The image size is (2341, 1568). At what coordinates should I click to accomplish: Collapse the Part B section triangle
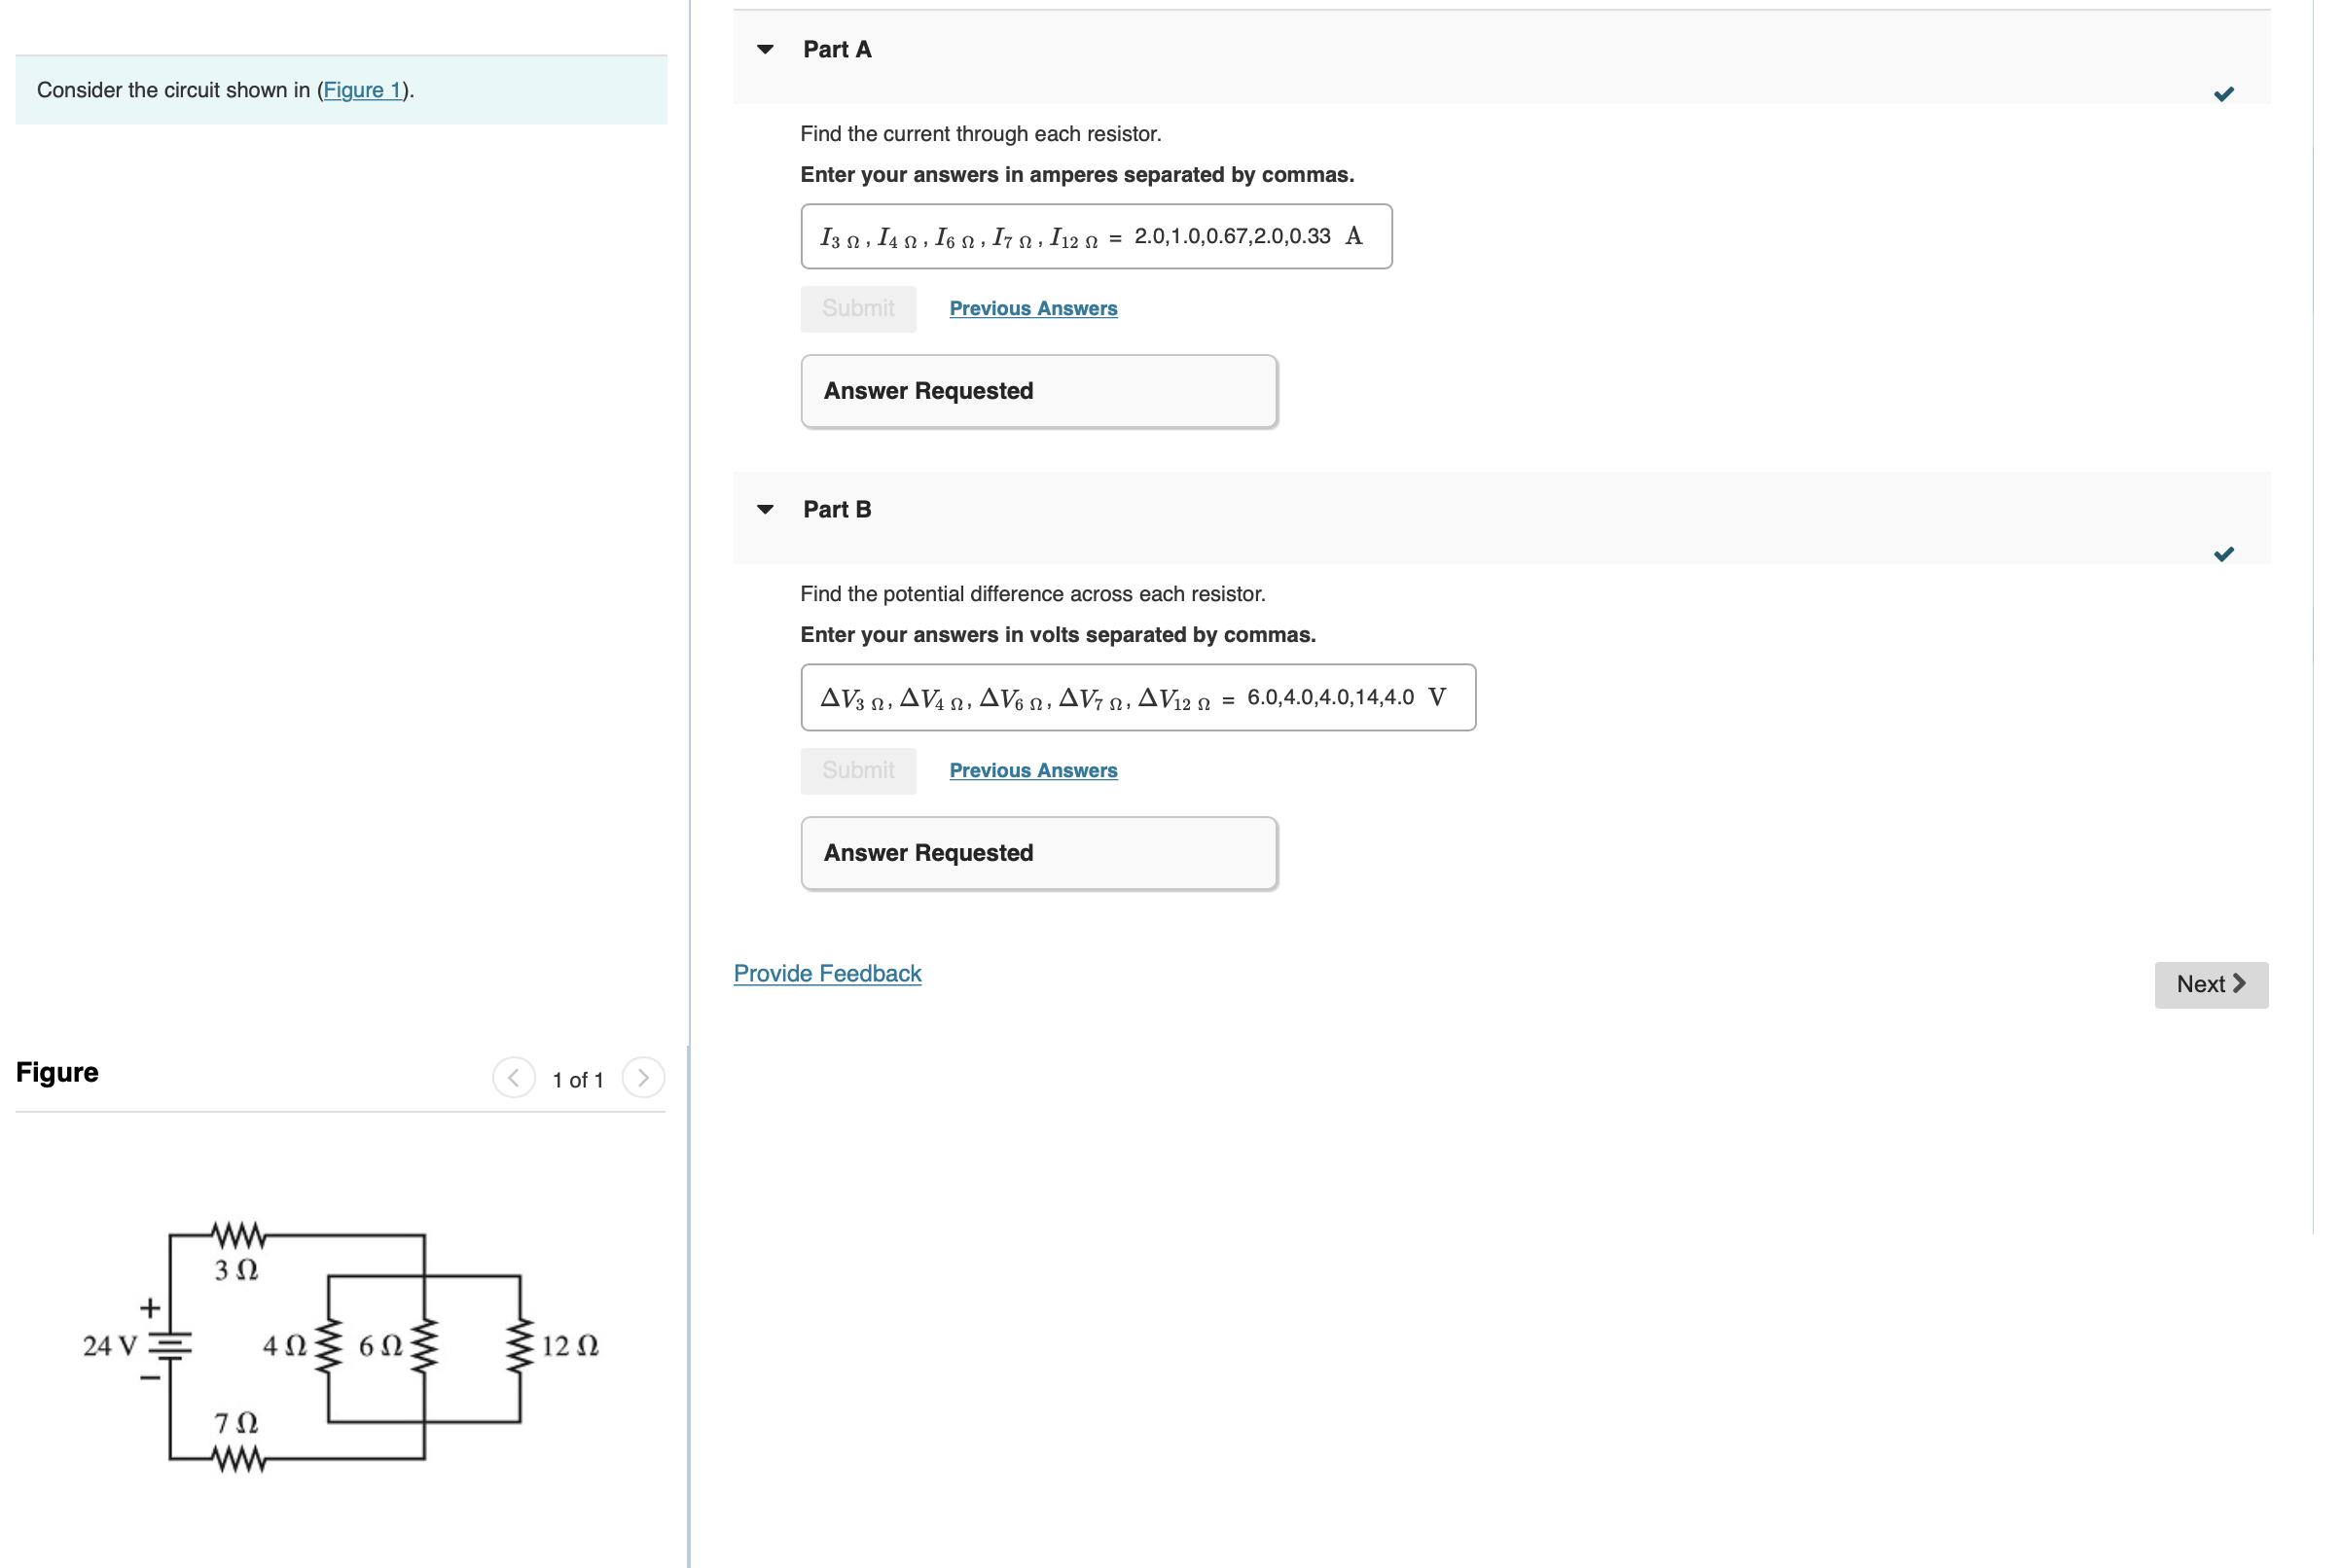[x=765, y=509]
